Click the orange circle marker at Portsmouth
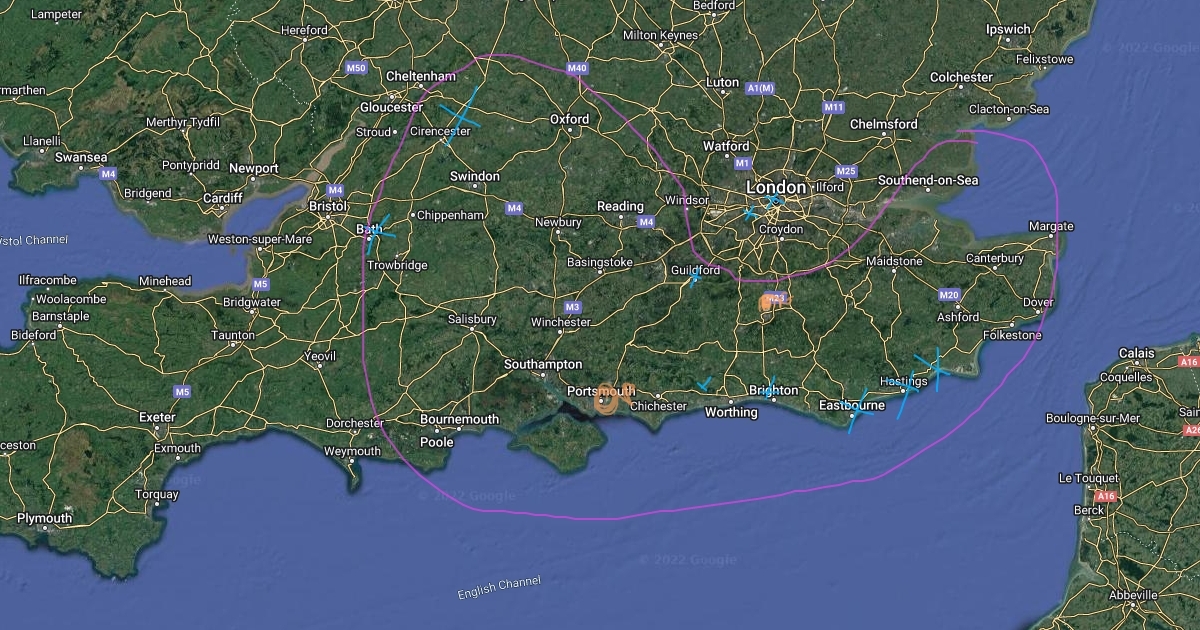The width and height of the screenshot is (1200, 630). [606, 401]
